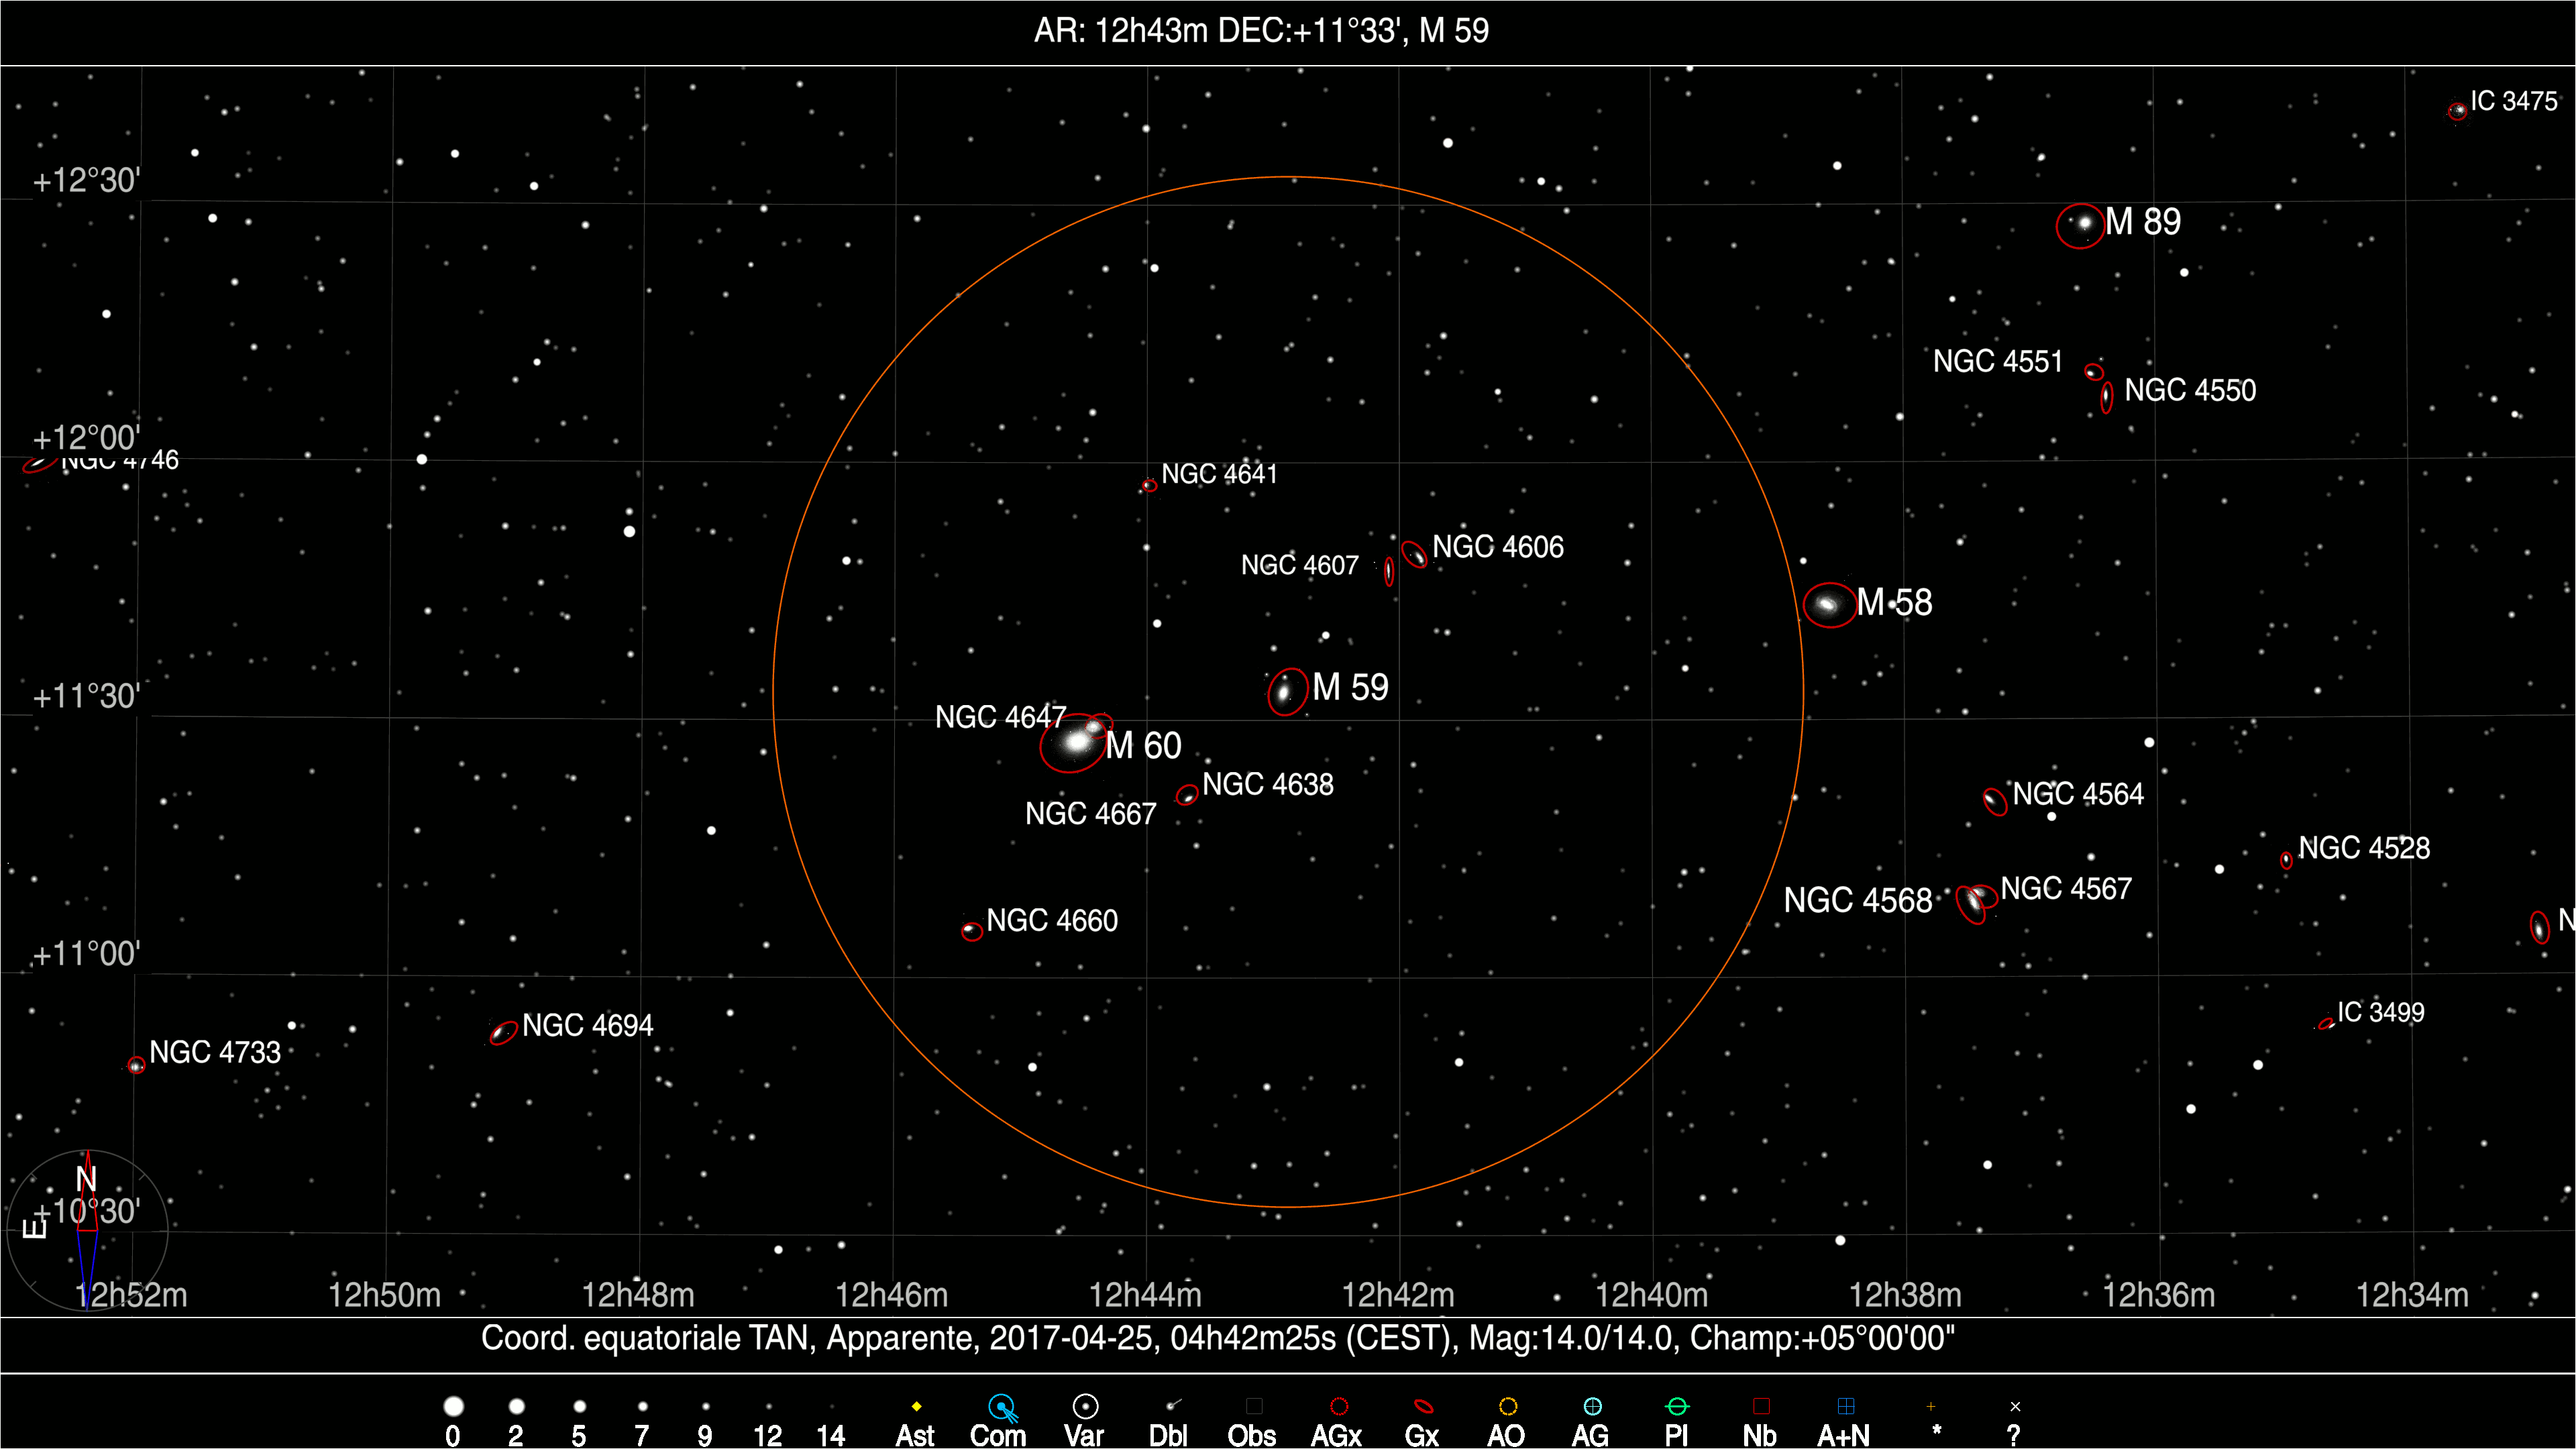The height and width of the screenshot is (1449, 2576).
Task: Click the NGC 4660 galaxy marker
Action: [x=971, y=931]
